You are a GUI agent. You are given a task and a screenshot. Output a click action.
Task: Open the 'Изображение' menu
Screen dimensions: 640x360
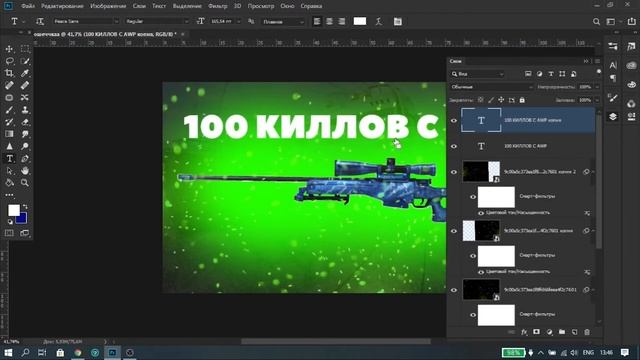[x=108, y=6]
